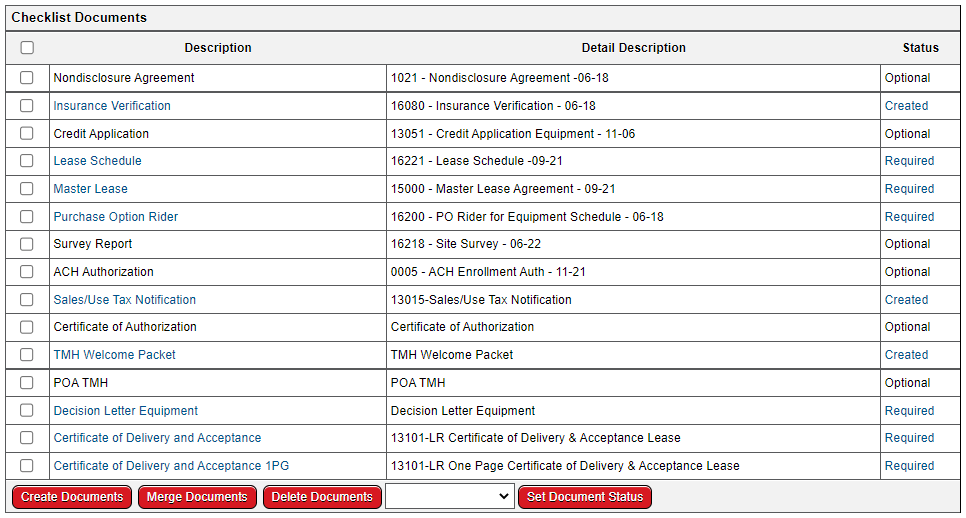
Task: Click Created status for Insurance Verification
Action: (906, 106)
